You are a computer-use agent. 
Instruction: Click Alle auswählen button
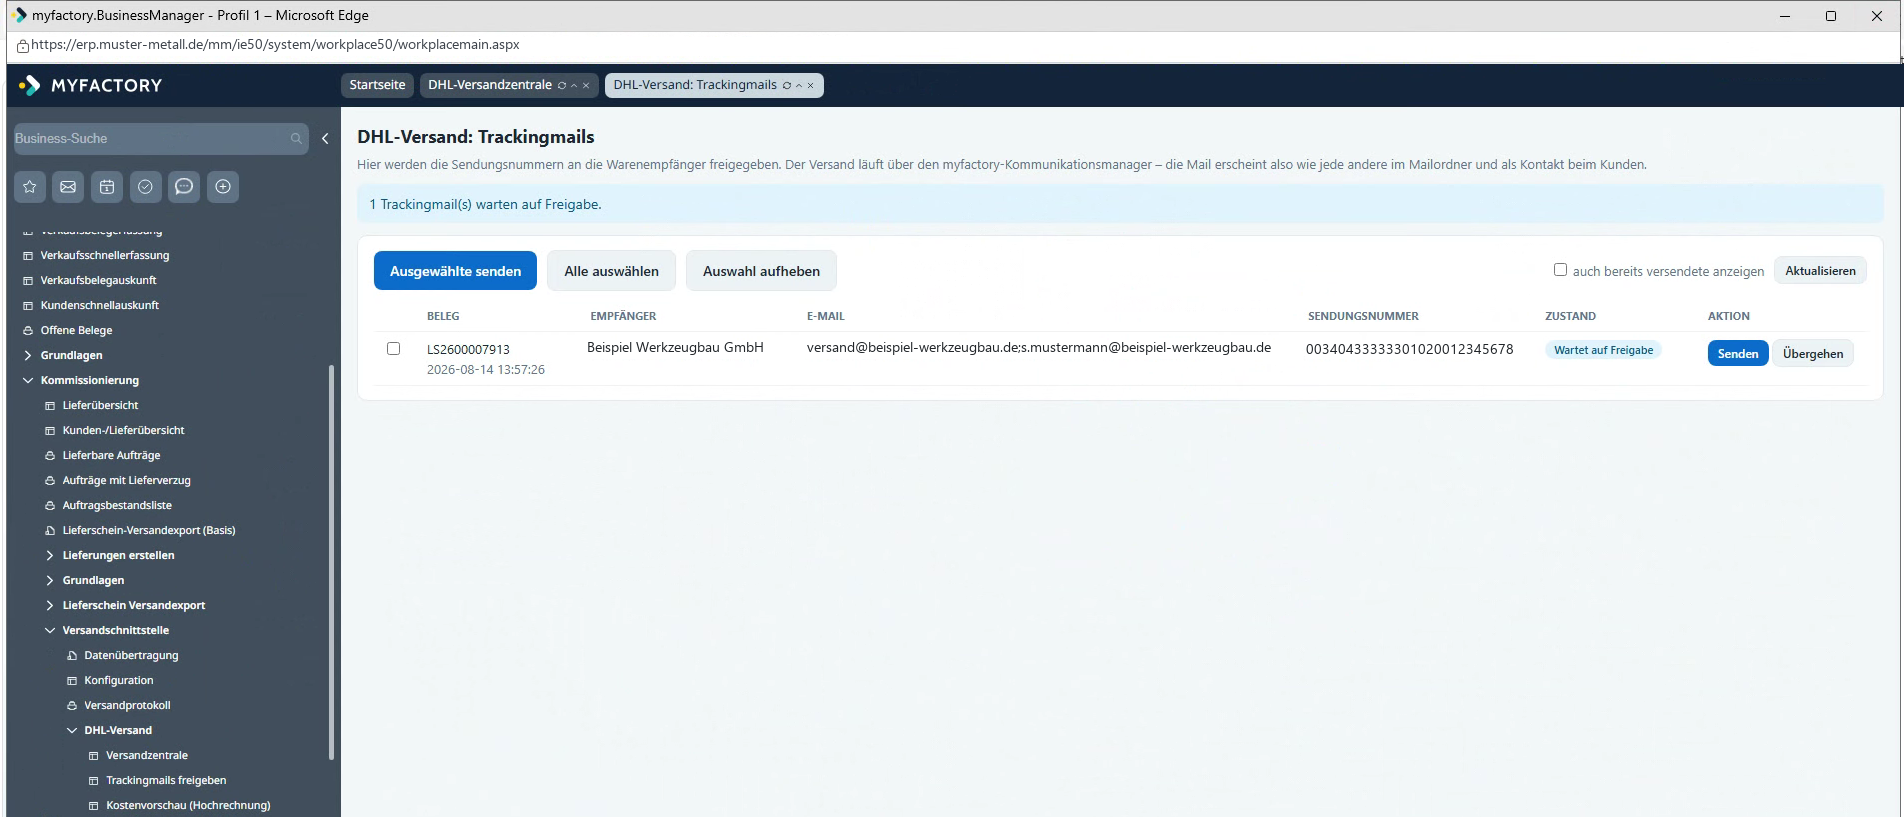click(x=611, y=271)
